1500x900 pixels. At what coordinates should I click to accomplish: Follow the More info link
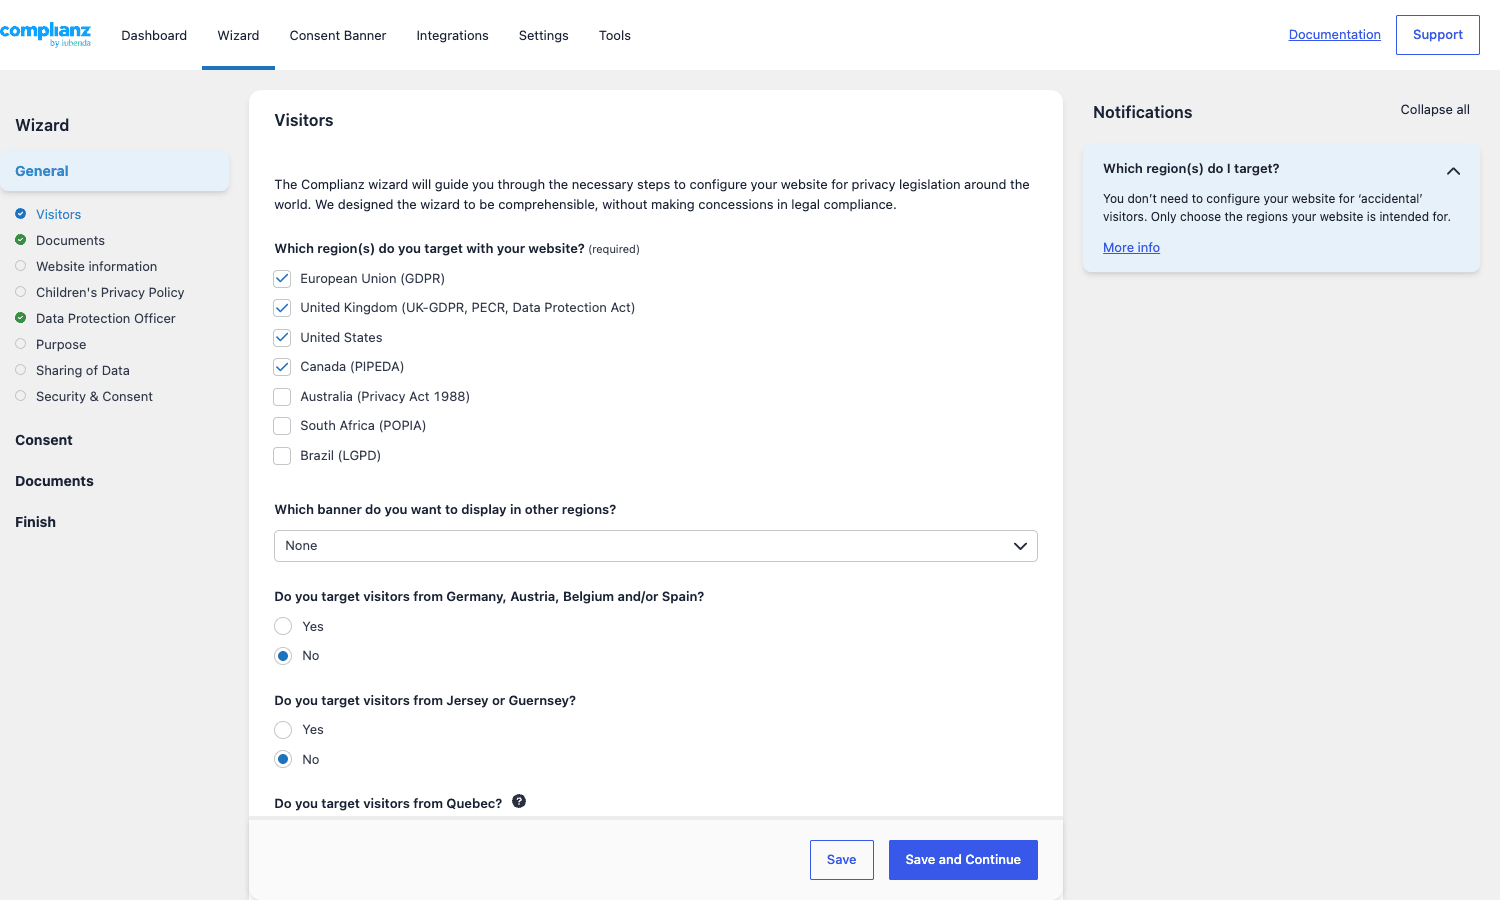click(1131, 247)
